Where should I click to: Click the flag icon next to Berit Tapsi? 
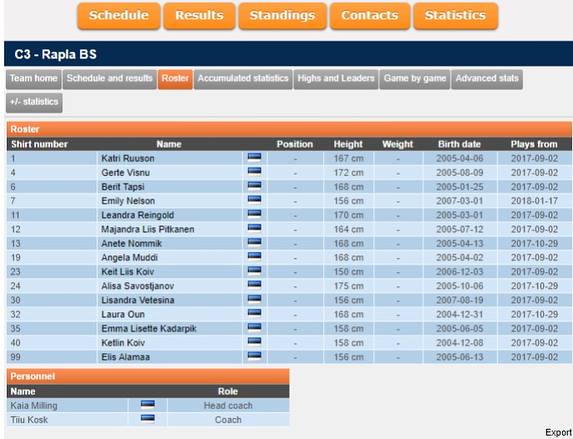pyautogui.click(x=254, y=186)
